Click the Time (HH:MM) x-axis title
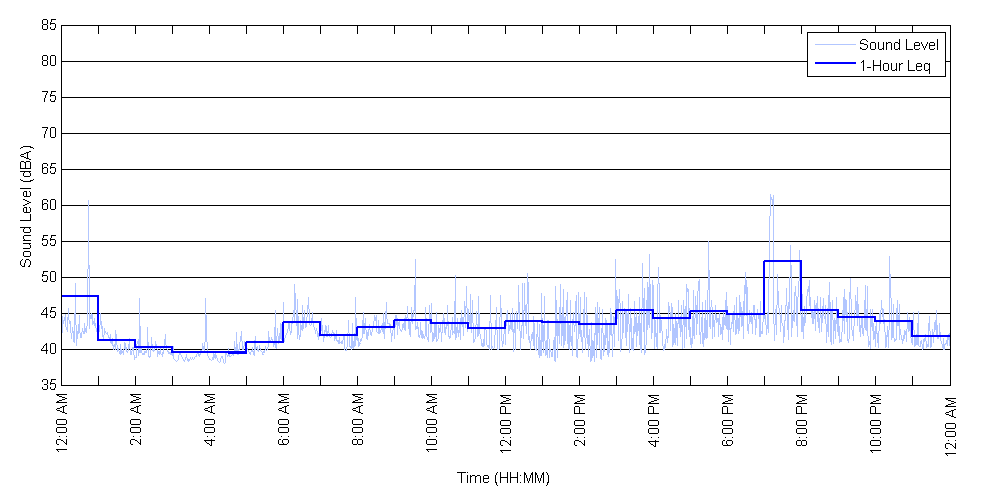 tap(504, 478)
